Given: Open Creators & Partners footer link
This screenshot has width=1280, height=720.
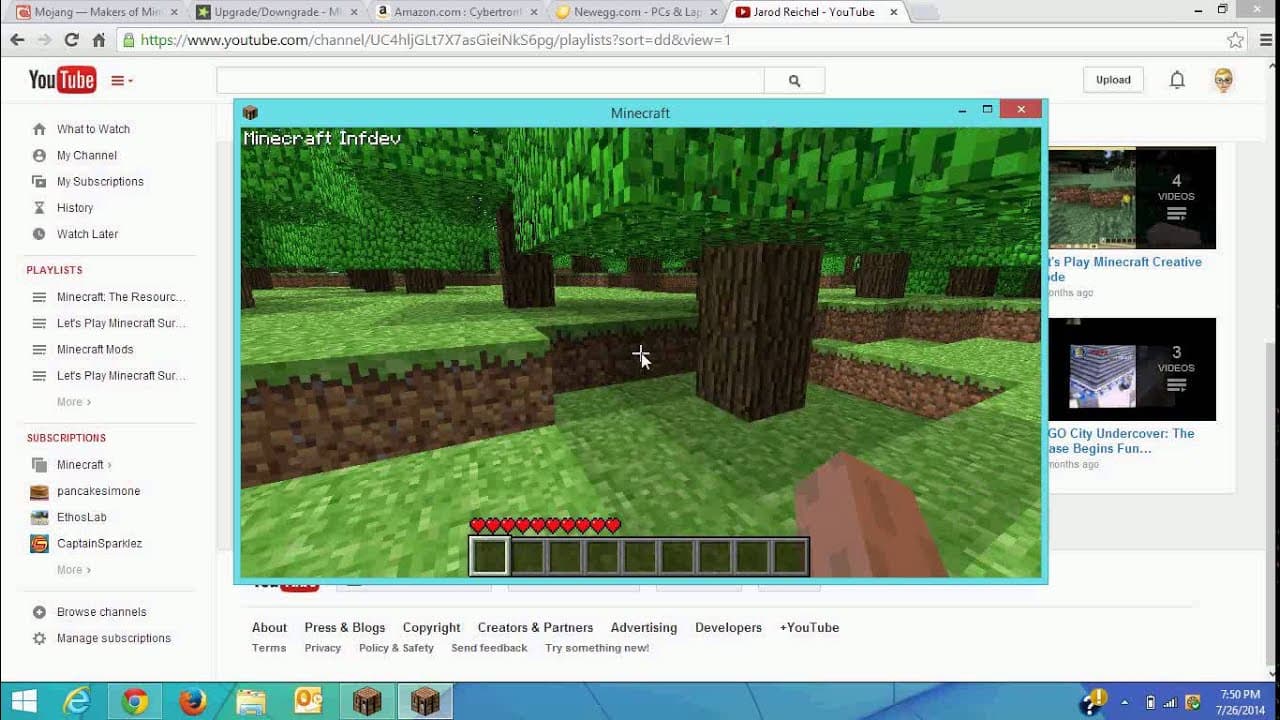Looking at the screenshot, I should [535, 627].
